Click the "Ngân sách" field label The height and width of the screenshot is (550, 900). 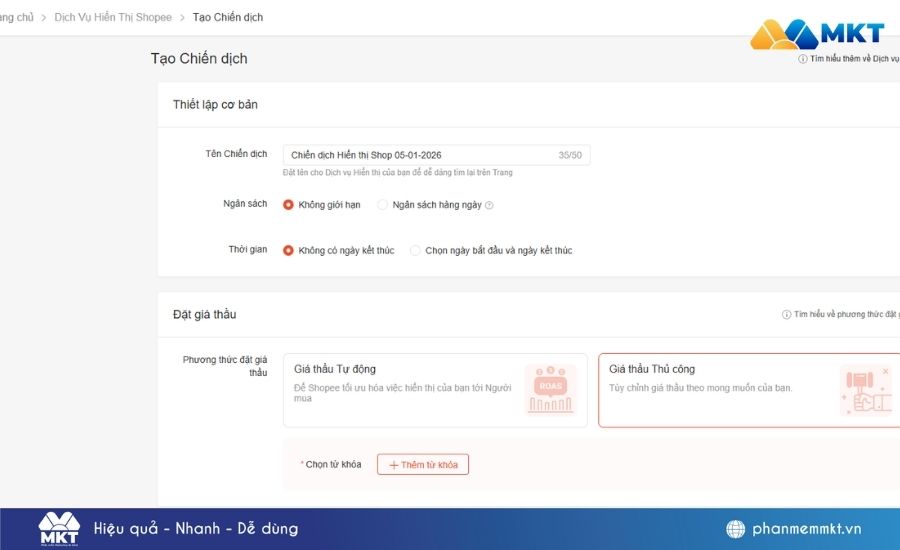click(245, 203)
